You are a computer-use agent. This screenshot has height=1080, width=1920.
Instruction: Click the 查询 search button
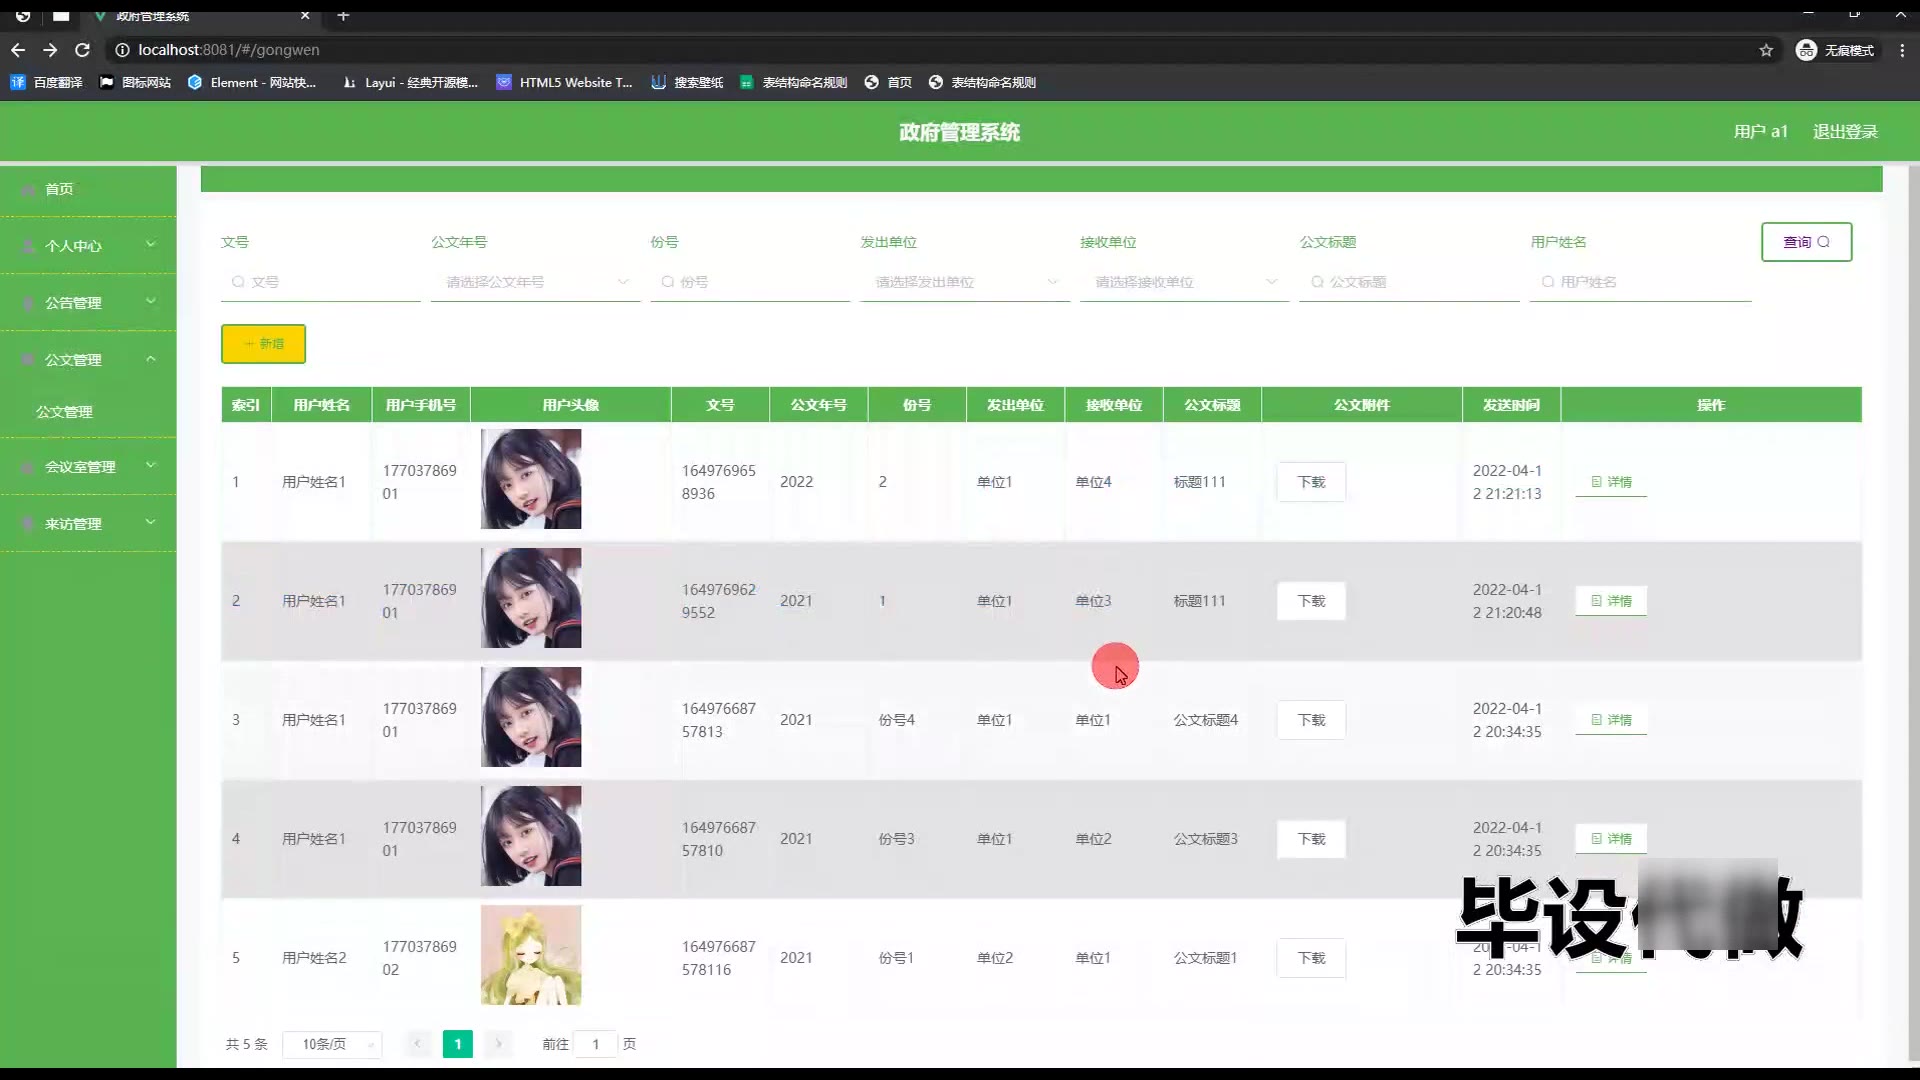1806,242
